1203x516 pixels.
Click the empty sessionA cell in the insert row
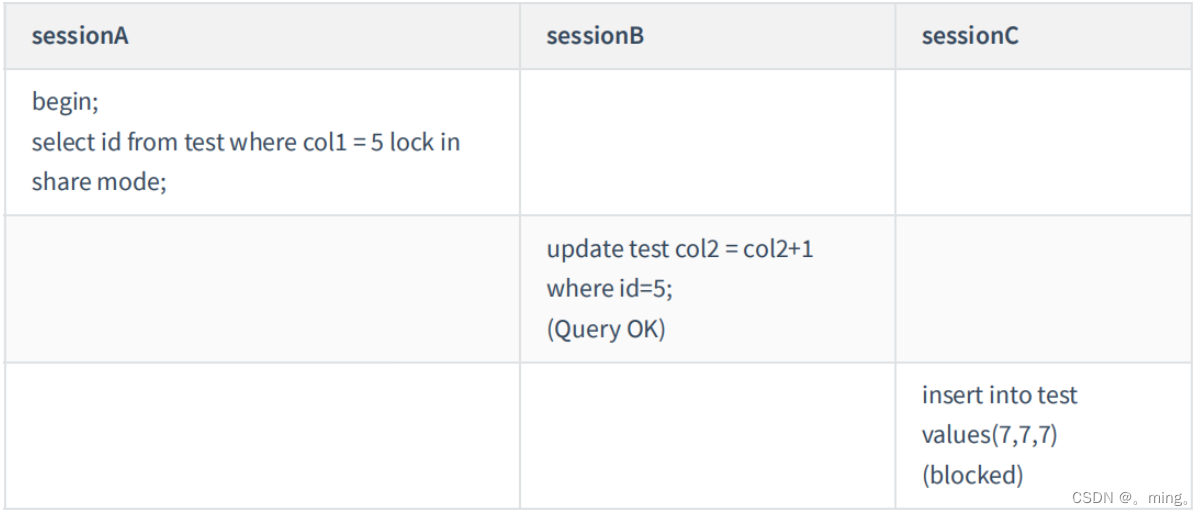point(262,435)
